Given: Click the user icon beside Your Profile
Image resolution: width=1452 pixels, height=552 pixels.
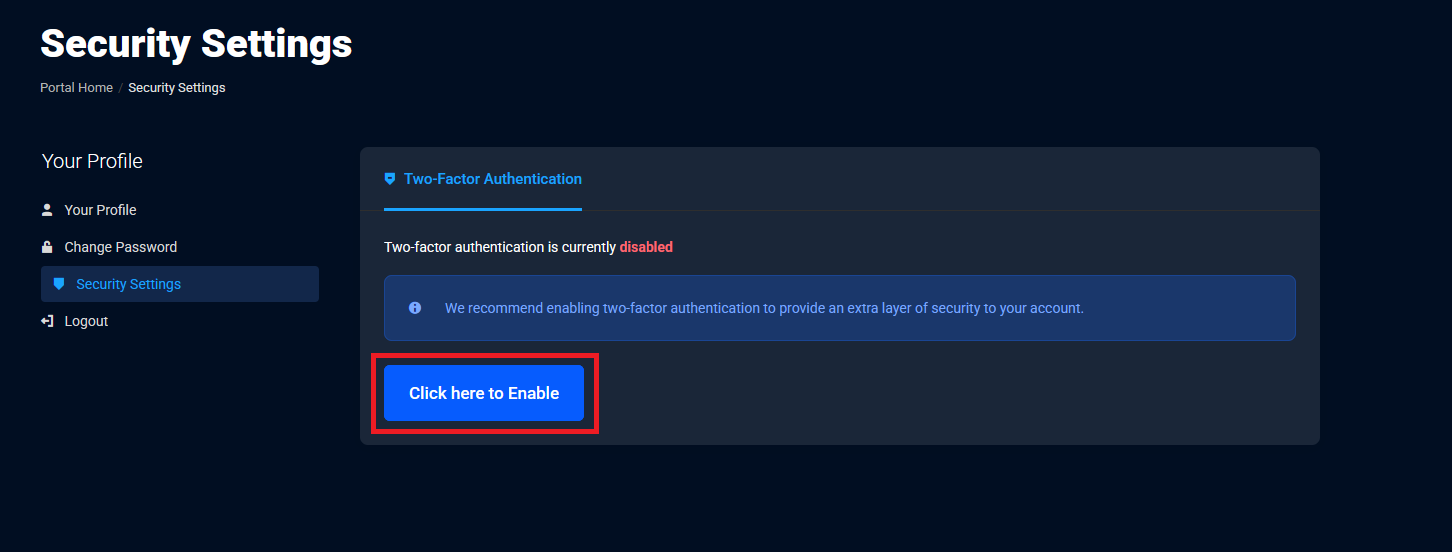Looking at the screenshot, I should pos(47,210).
